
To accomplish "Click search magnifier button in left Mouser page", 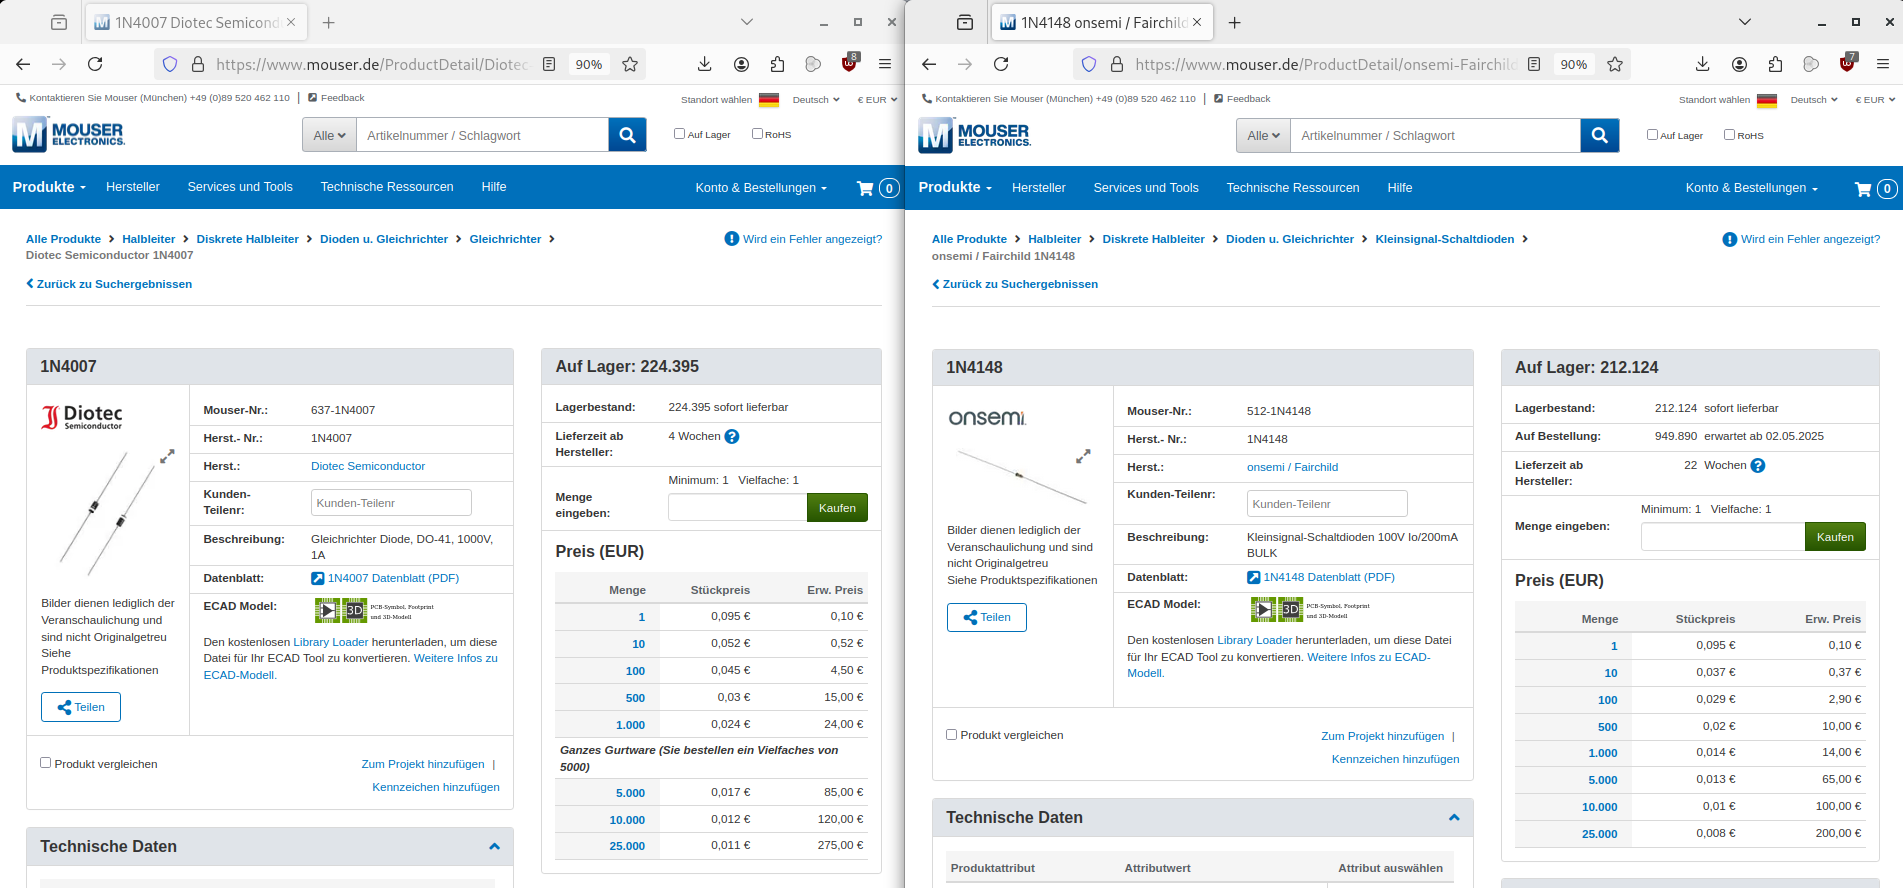I will [627, 135].
